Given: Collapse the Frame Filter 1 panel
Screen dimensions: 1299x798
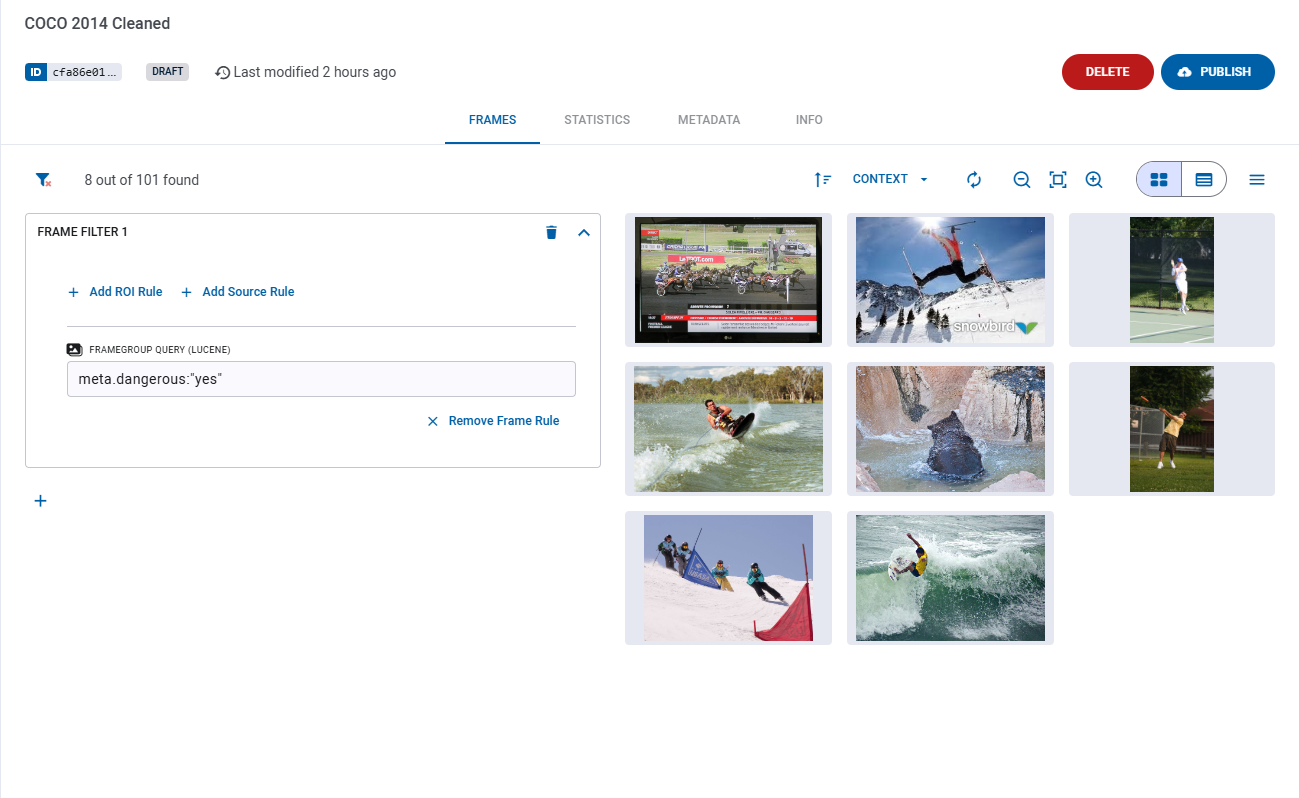Looking at the screenshot, I should pos(584,231).
